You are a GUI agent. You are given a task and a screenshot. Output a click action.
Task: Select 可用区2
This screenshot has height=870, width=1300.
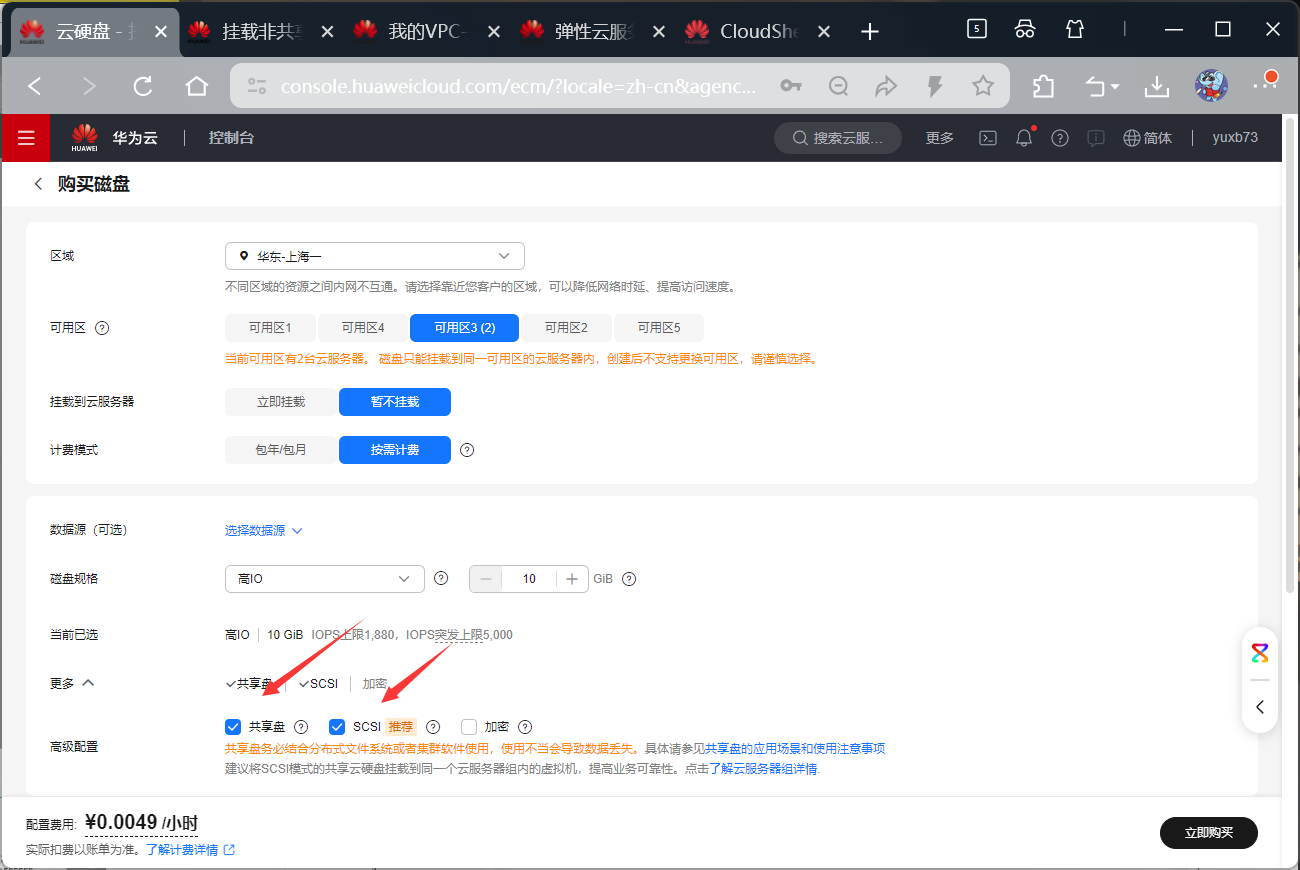click(566, 328)
